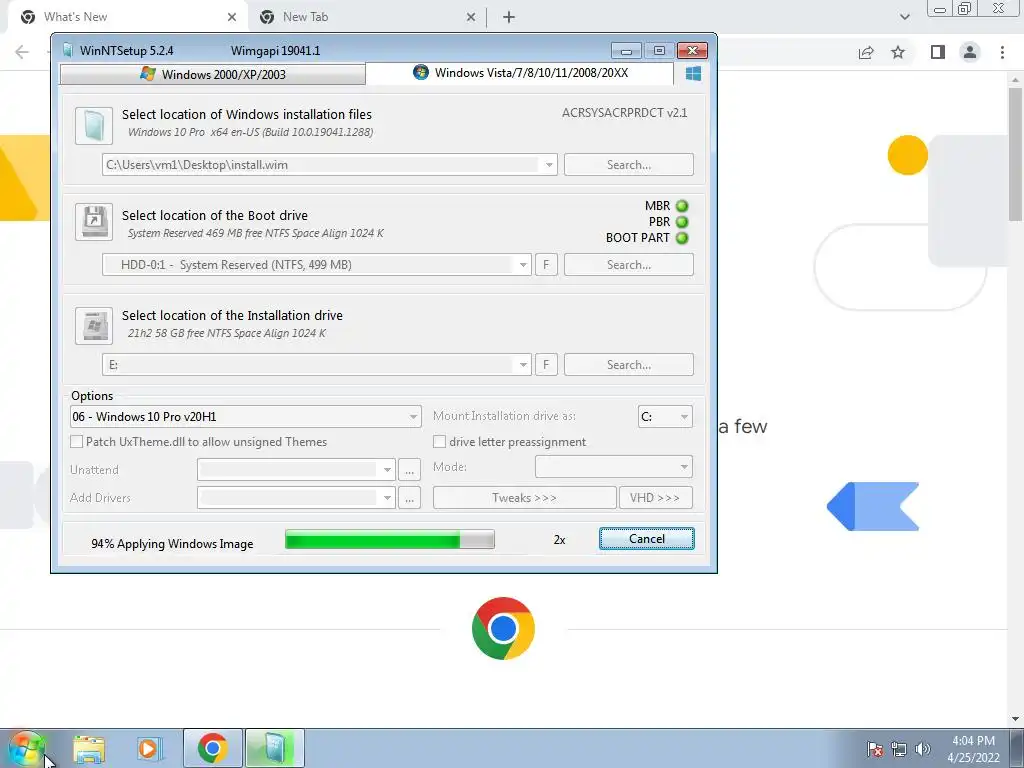
Task: Open a new Chrome tab with plus
Action: point(509,17)
